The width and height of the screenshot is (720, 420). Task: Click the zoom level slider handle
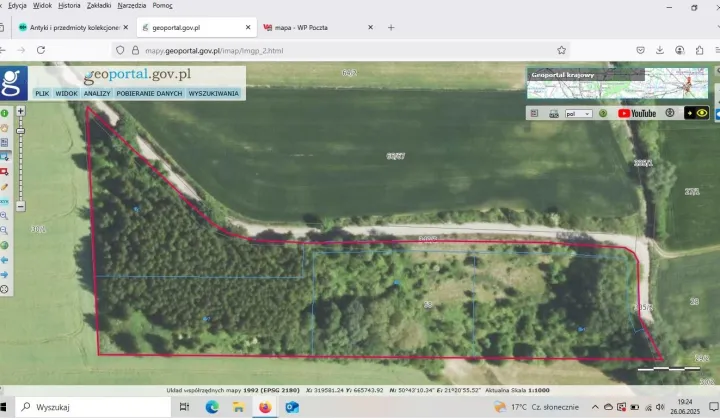(20, 129)
